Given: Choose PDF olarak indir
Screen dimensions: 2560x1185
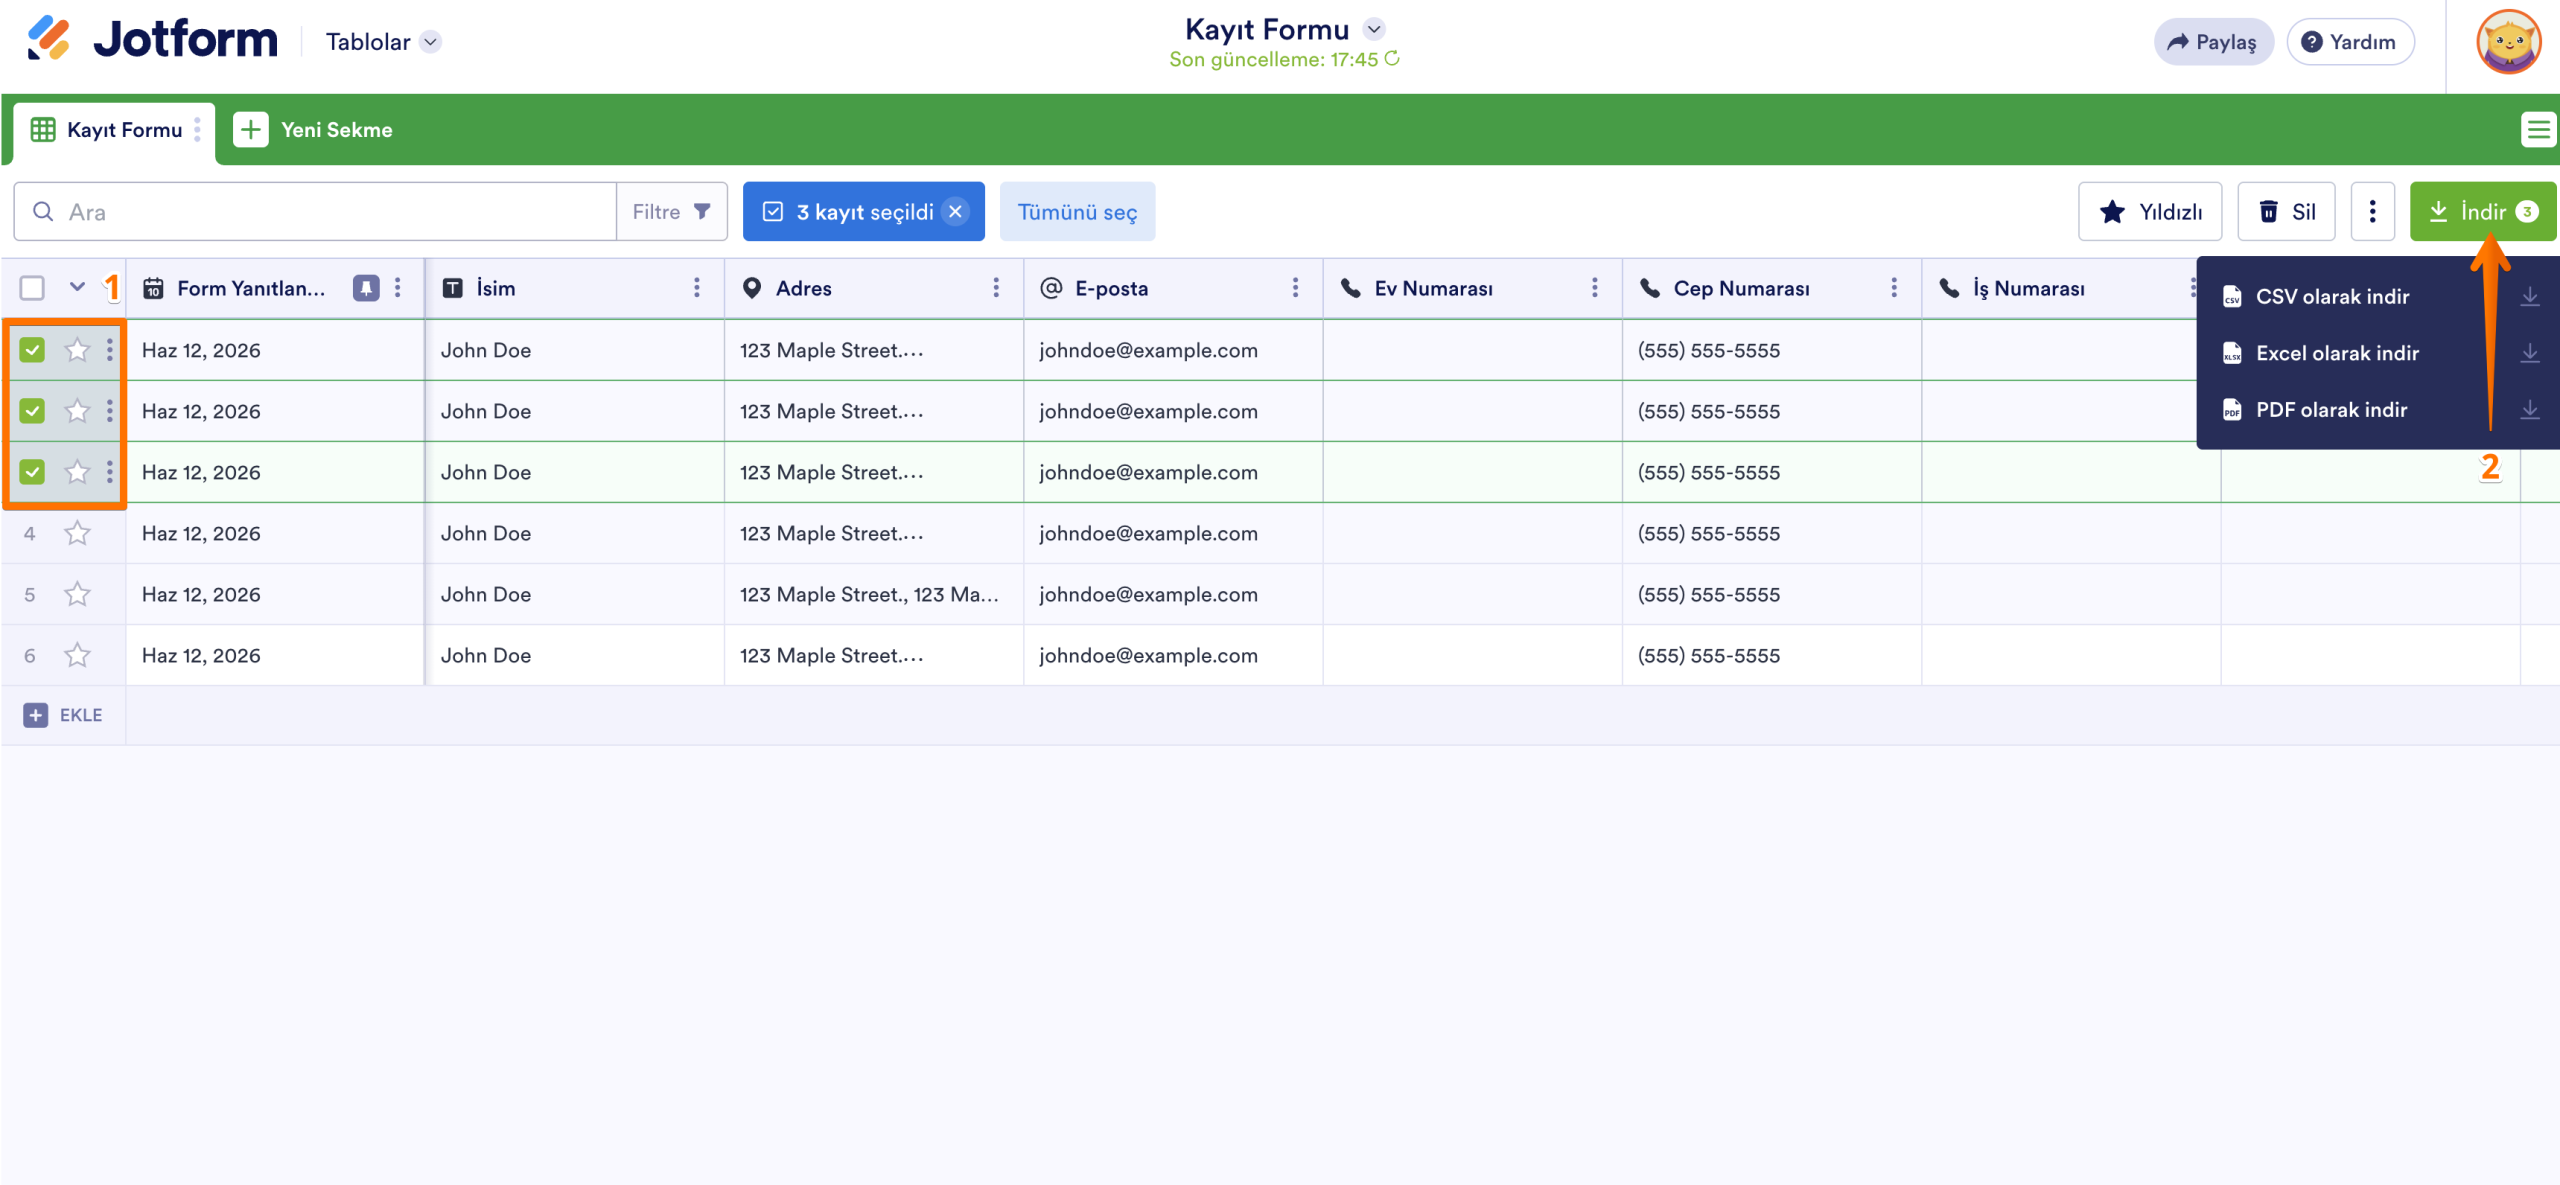Looking at the screenshot, I should coord(2331,410).
